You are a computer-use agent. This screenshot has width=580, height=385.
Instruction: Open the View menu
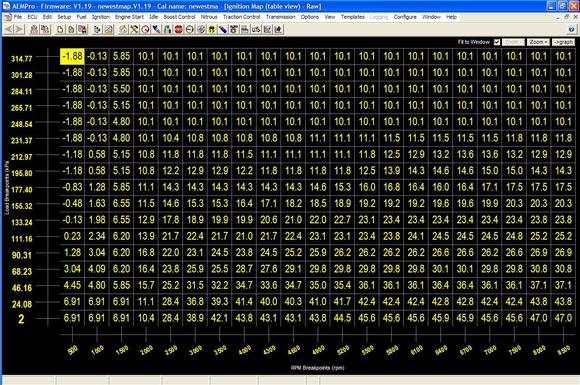tap(330, 17)
